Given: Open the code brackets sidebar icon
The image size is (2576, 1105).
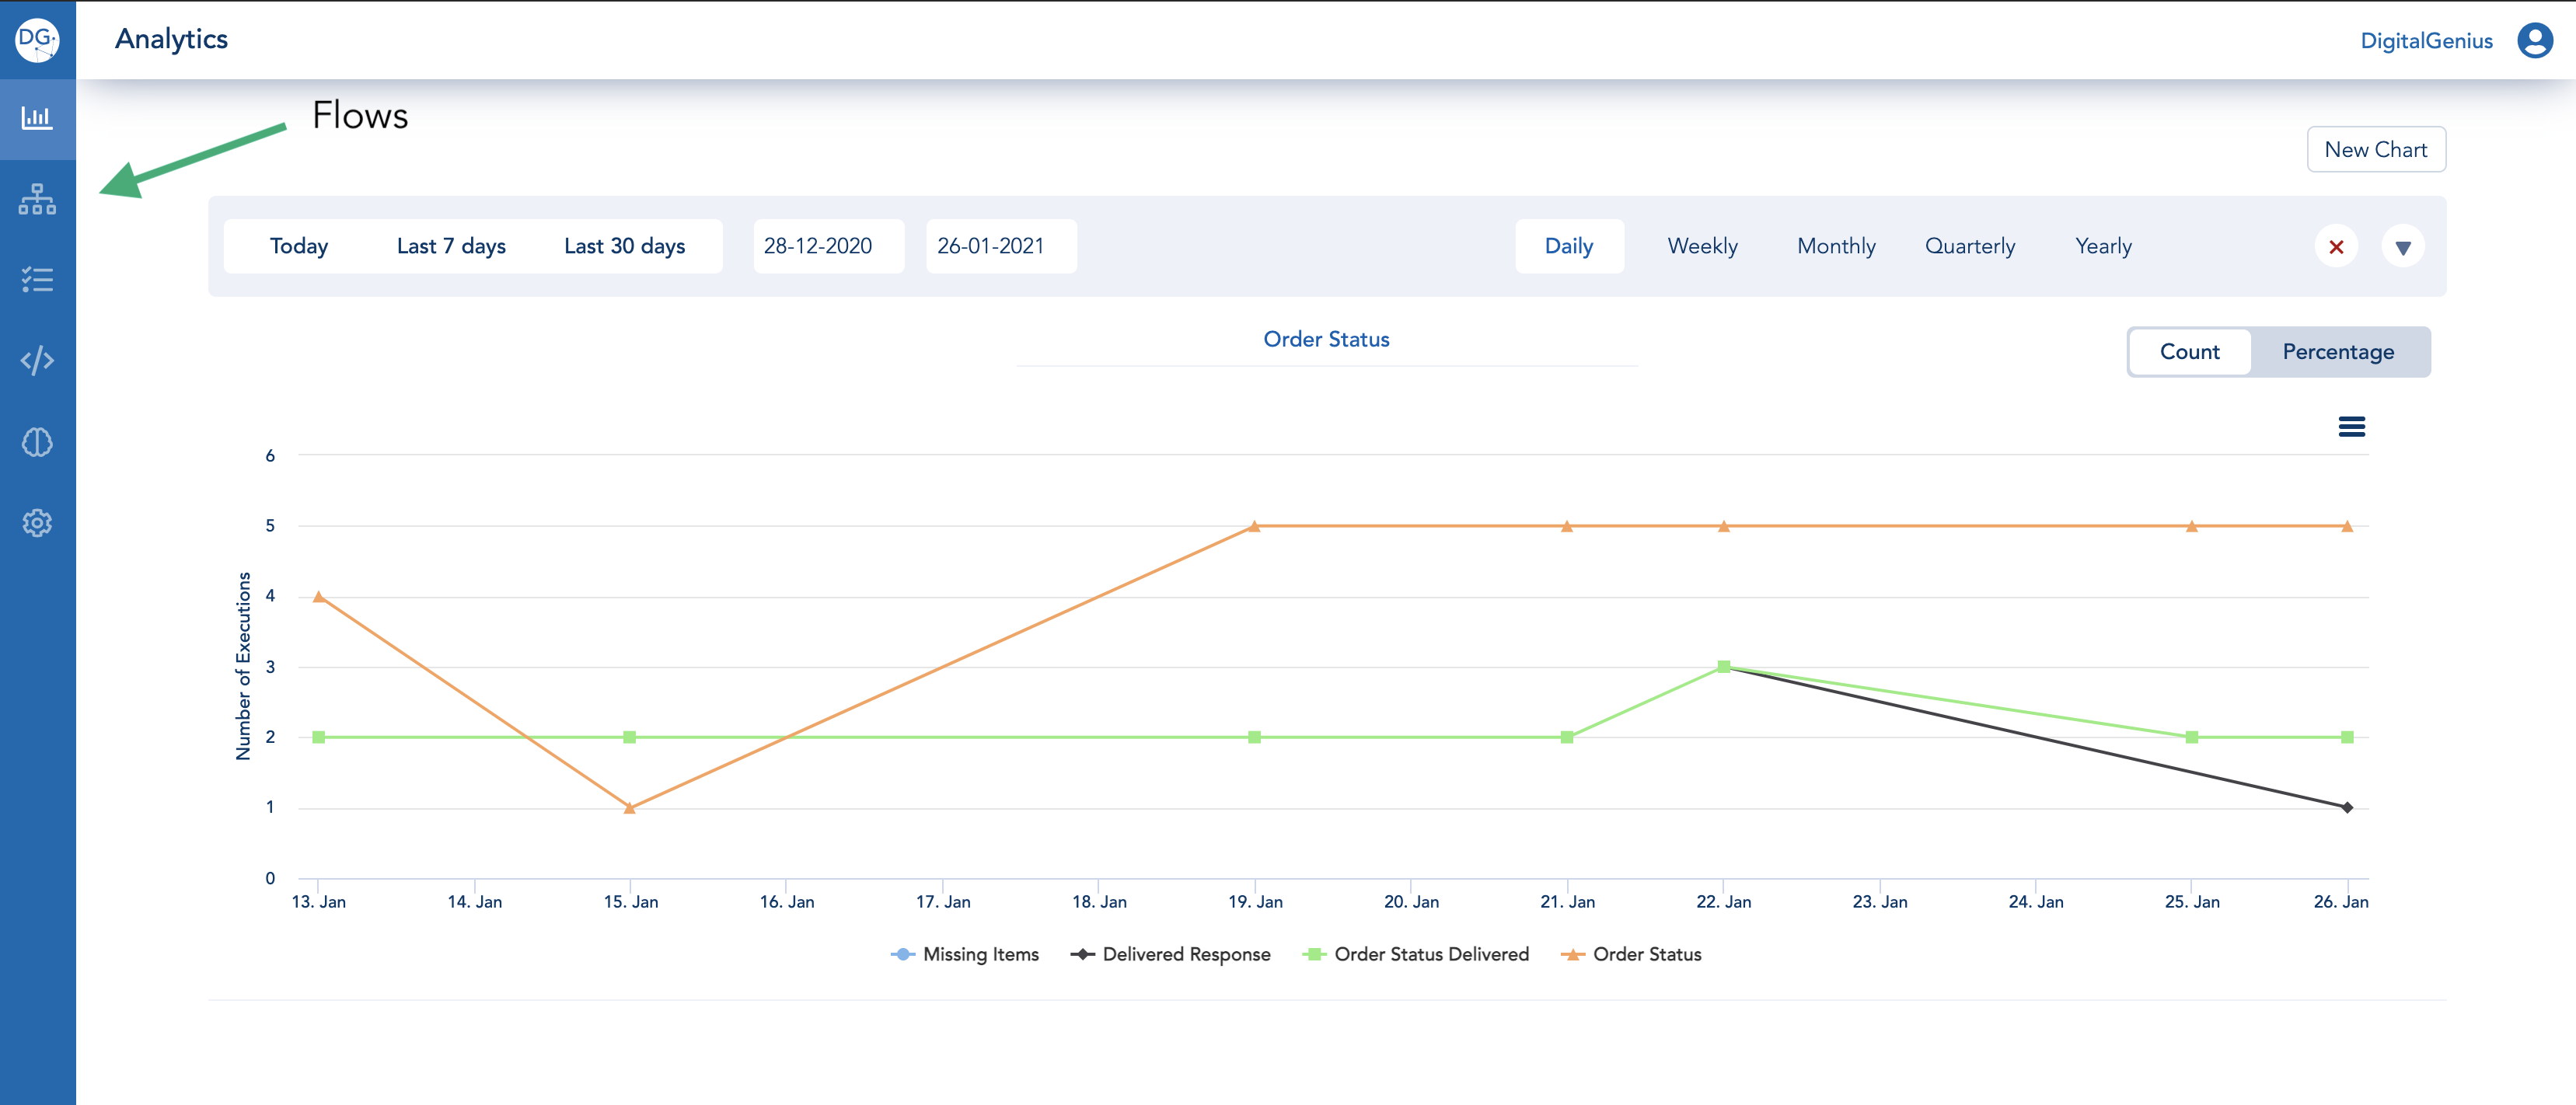Looking at the screenshot, I should tap(37, 360).
